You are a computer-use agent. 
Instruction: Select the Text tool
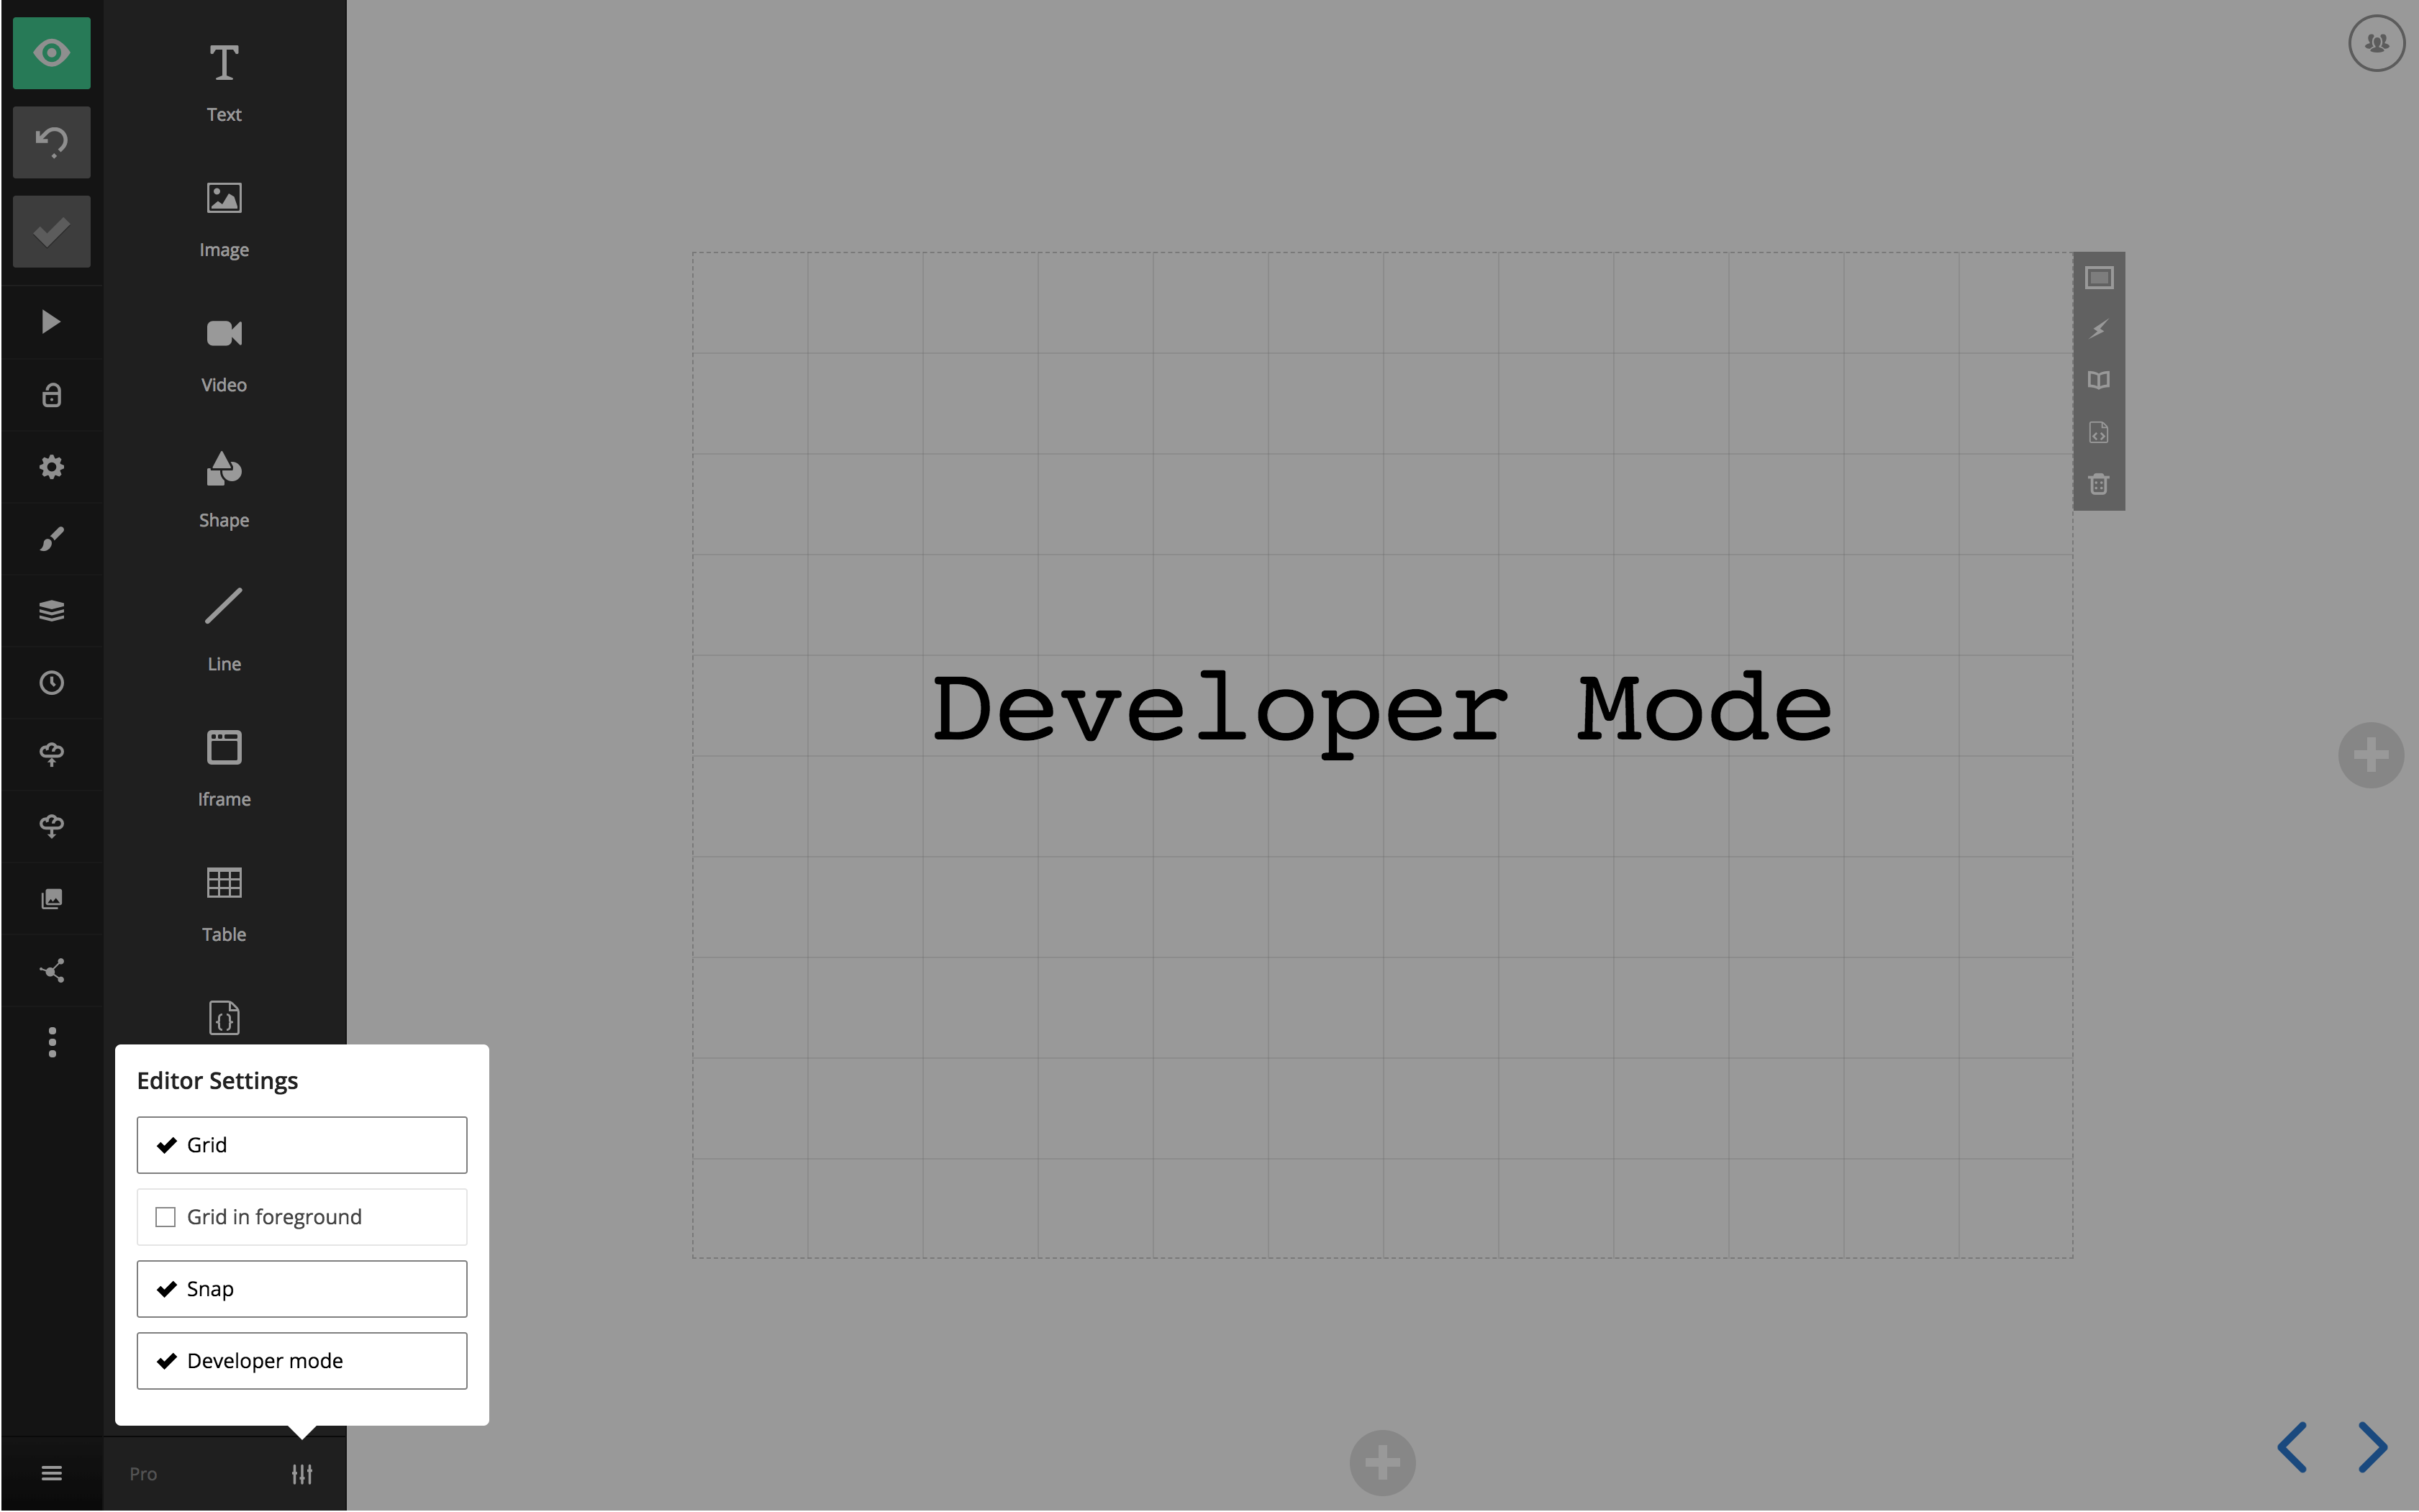[223, 80]
